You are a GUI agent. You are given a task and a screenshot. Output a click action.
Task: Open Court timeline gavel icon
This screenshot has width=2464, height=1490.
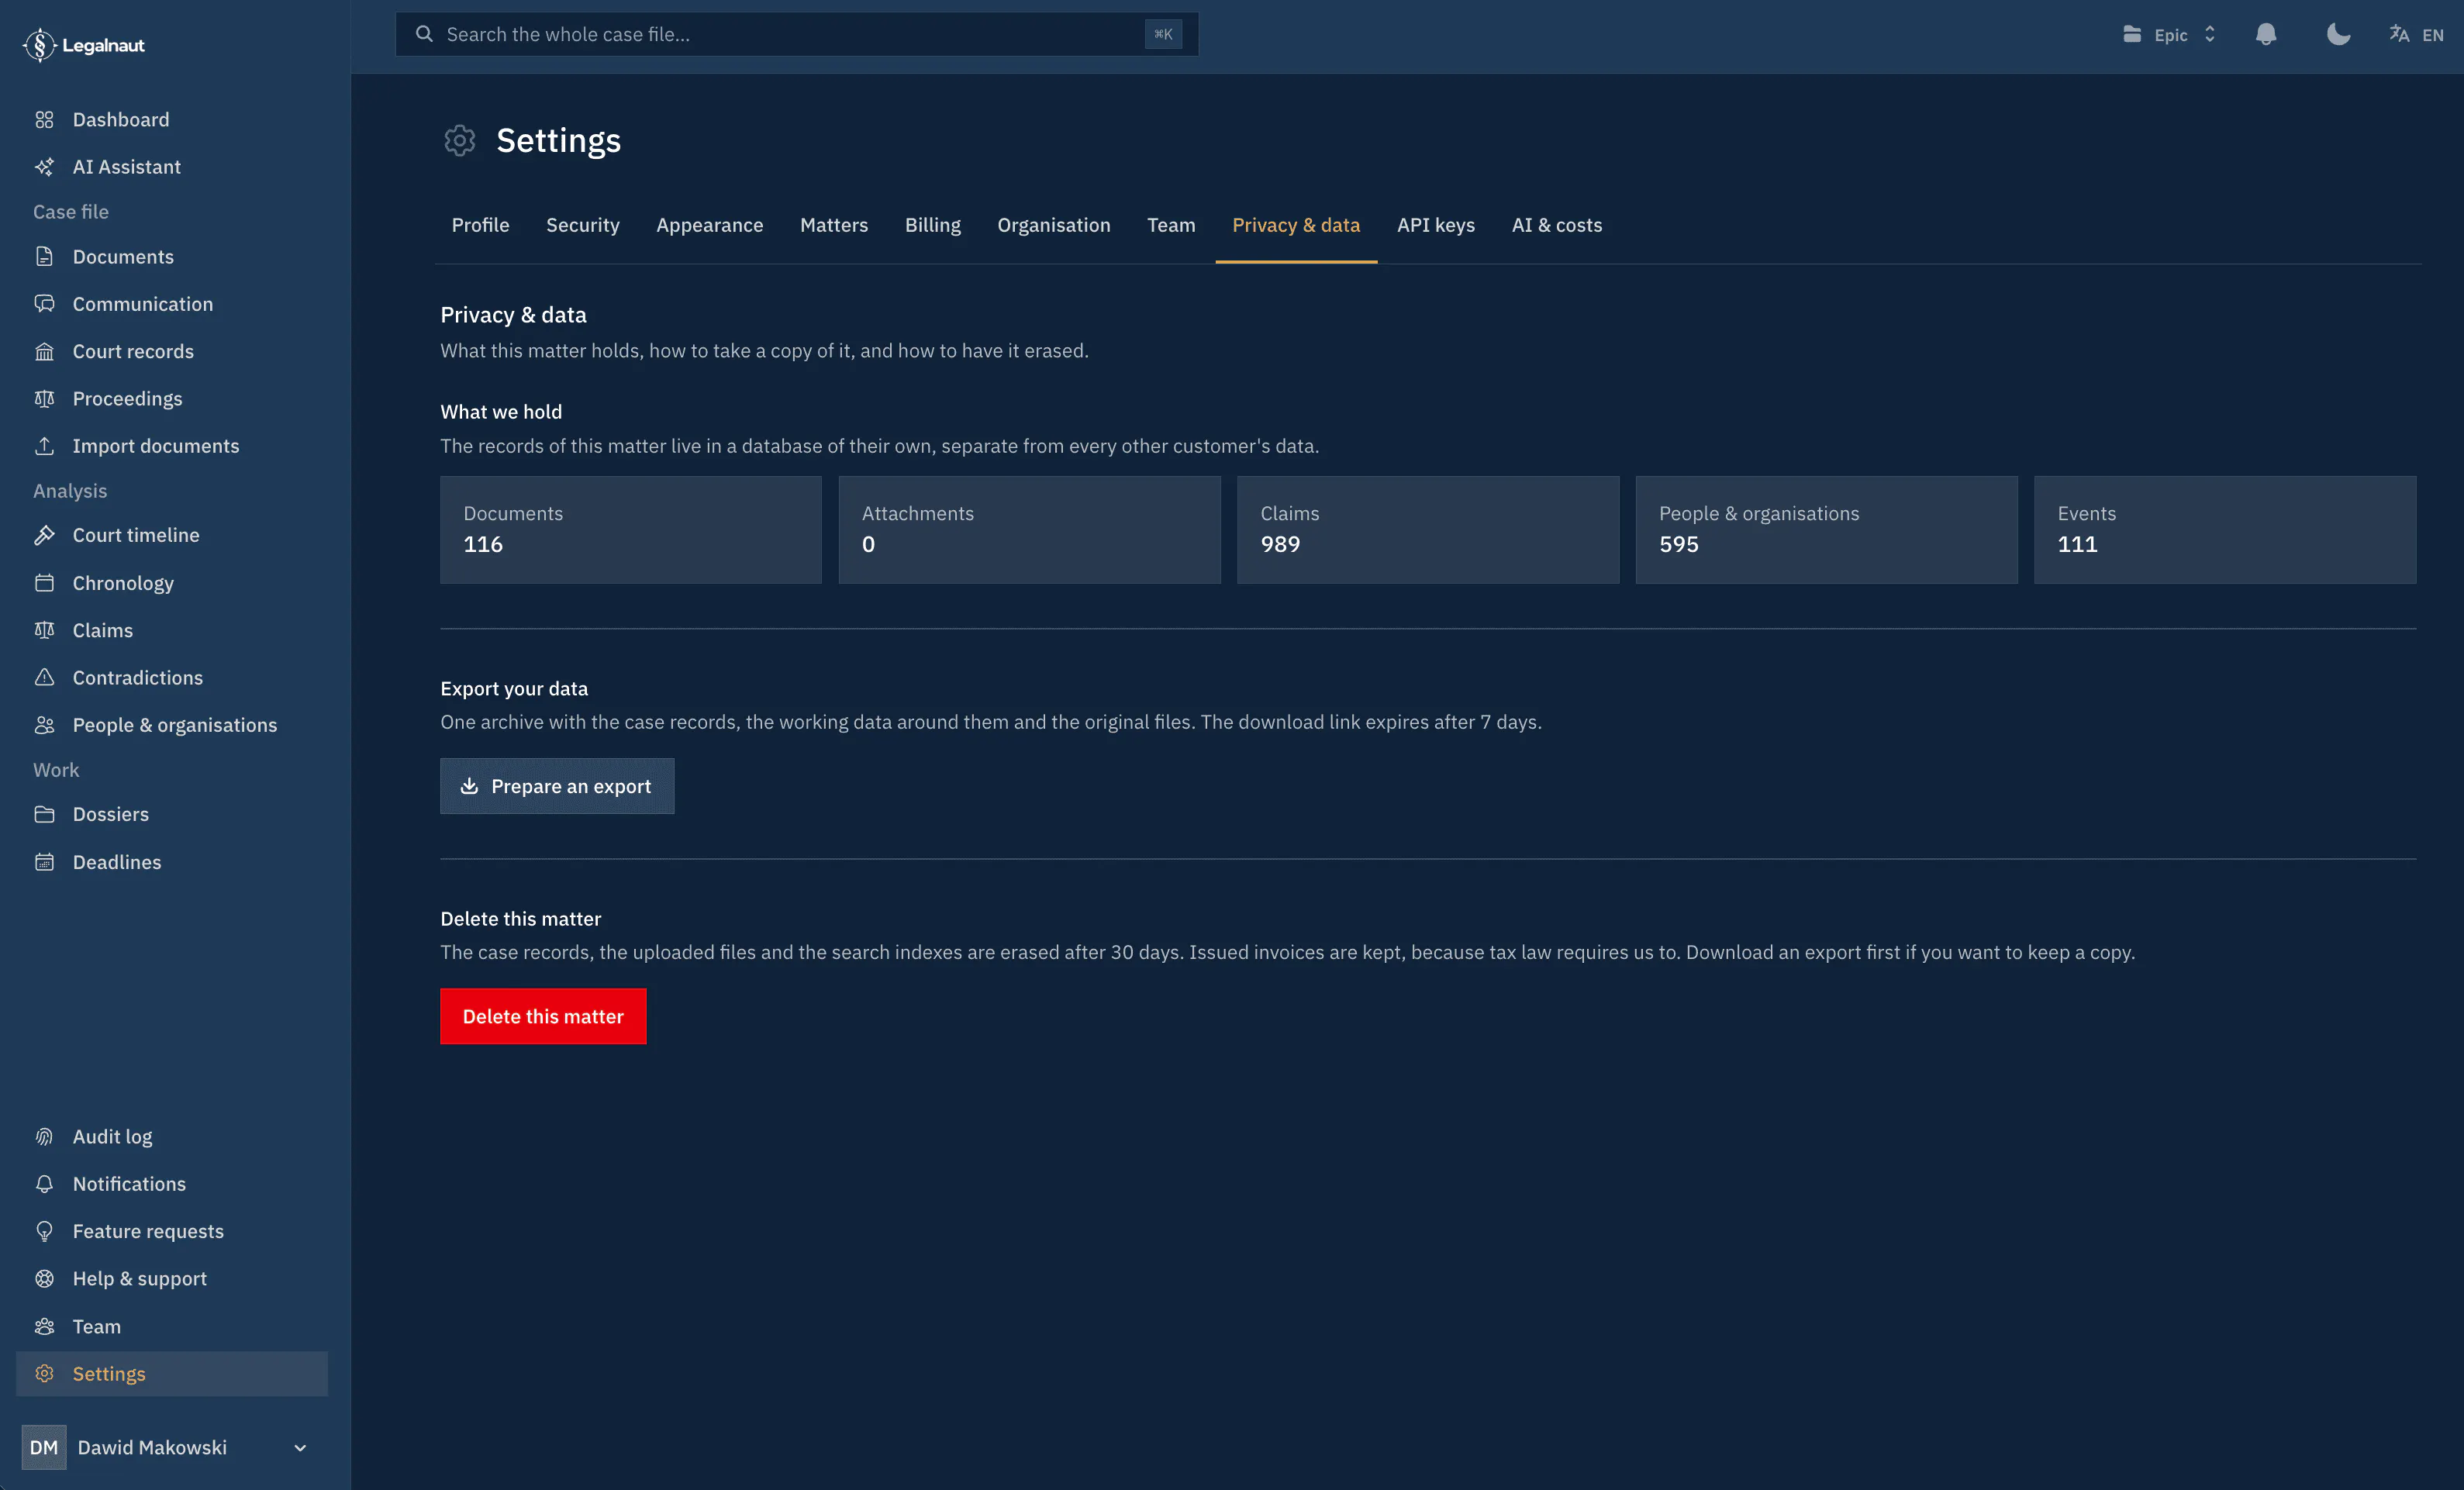pos(44,535)
